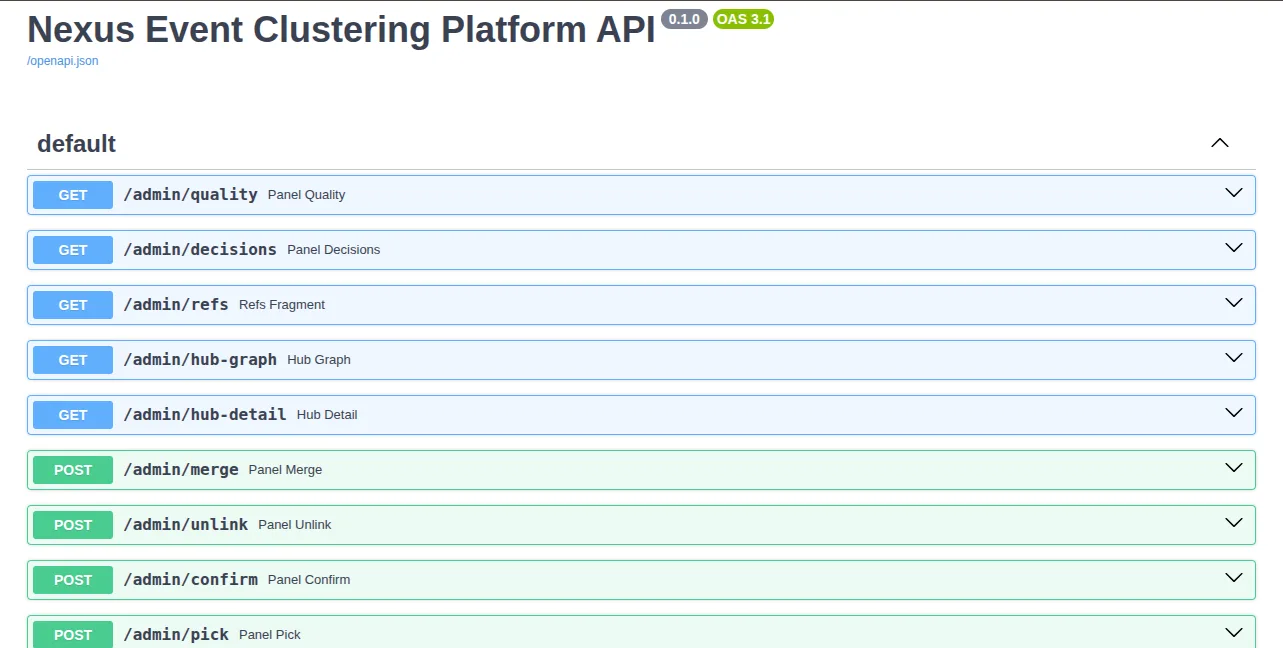
Task: Expand the /admin/decisions row chevron
Action: click(x=1234, y=248)
